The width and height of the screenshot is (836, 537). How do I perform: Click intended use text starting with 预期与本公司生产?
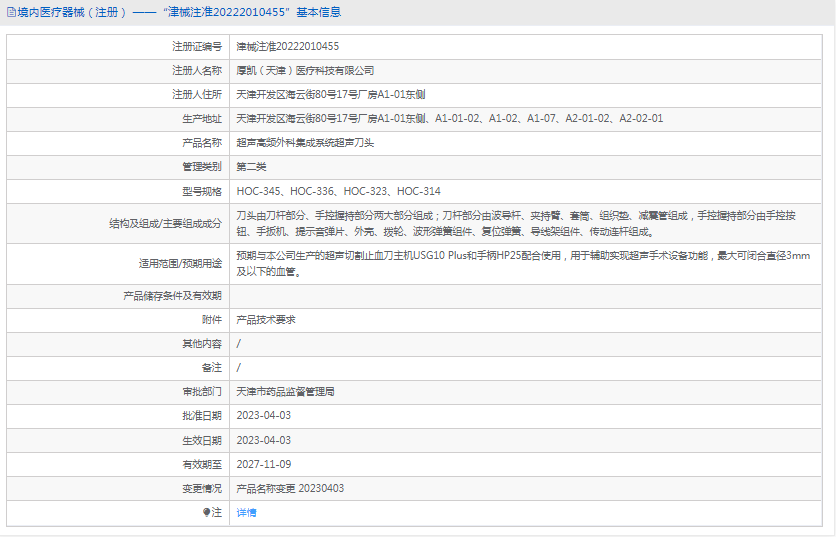[x=523, y=263]
